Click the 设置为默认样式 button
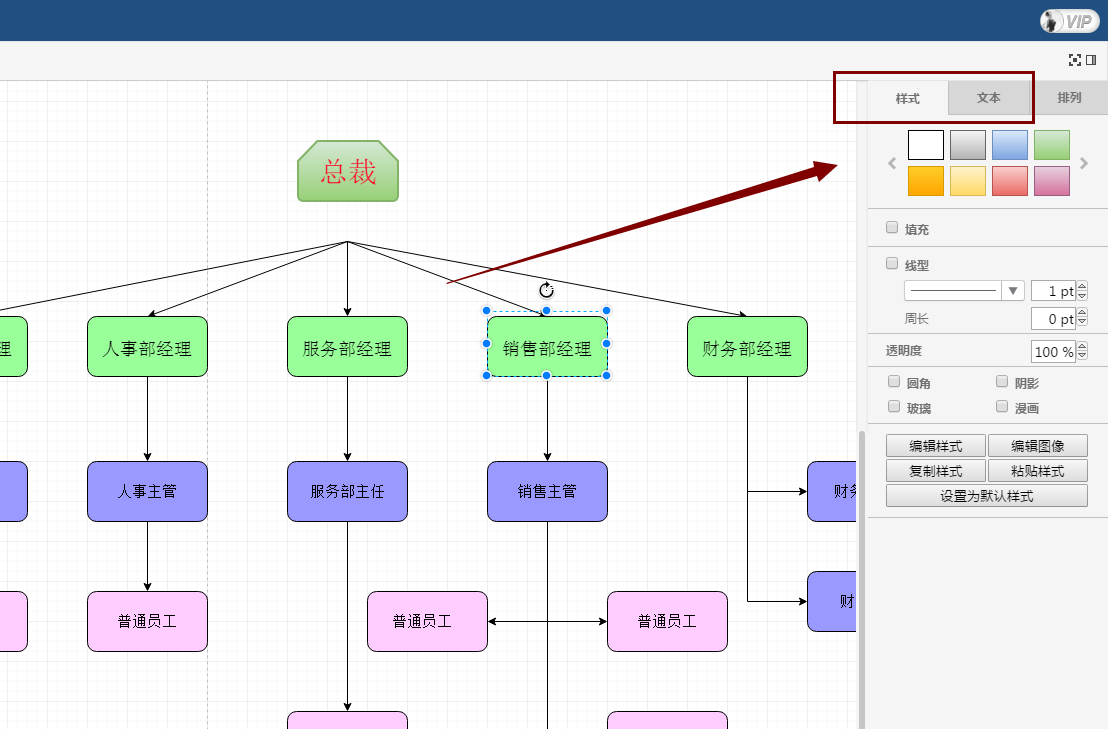This screenshot has height=729, width=1108. [x=986, y=496]
